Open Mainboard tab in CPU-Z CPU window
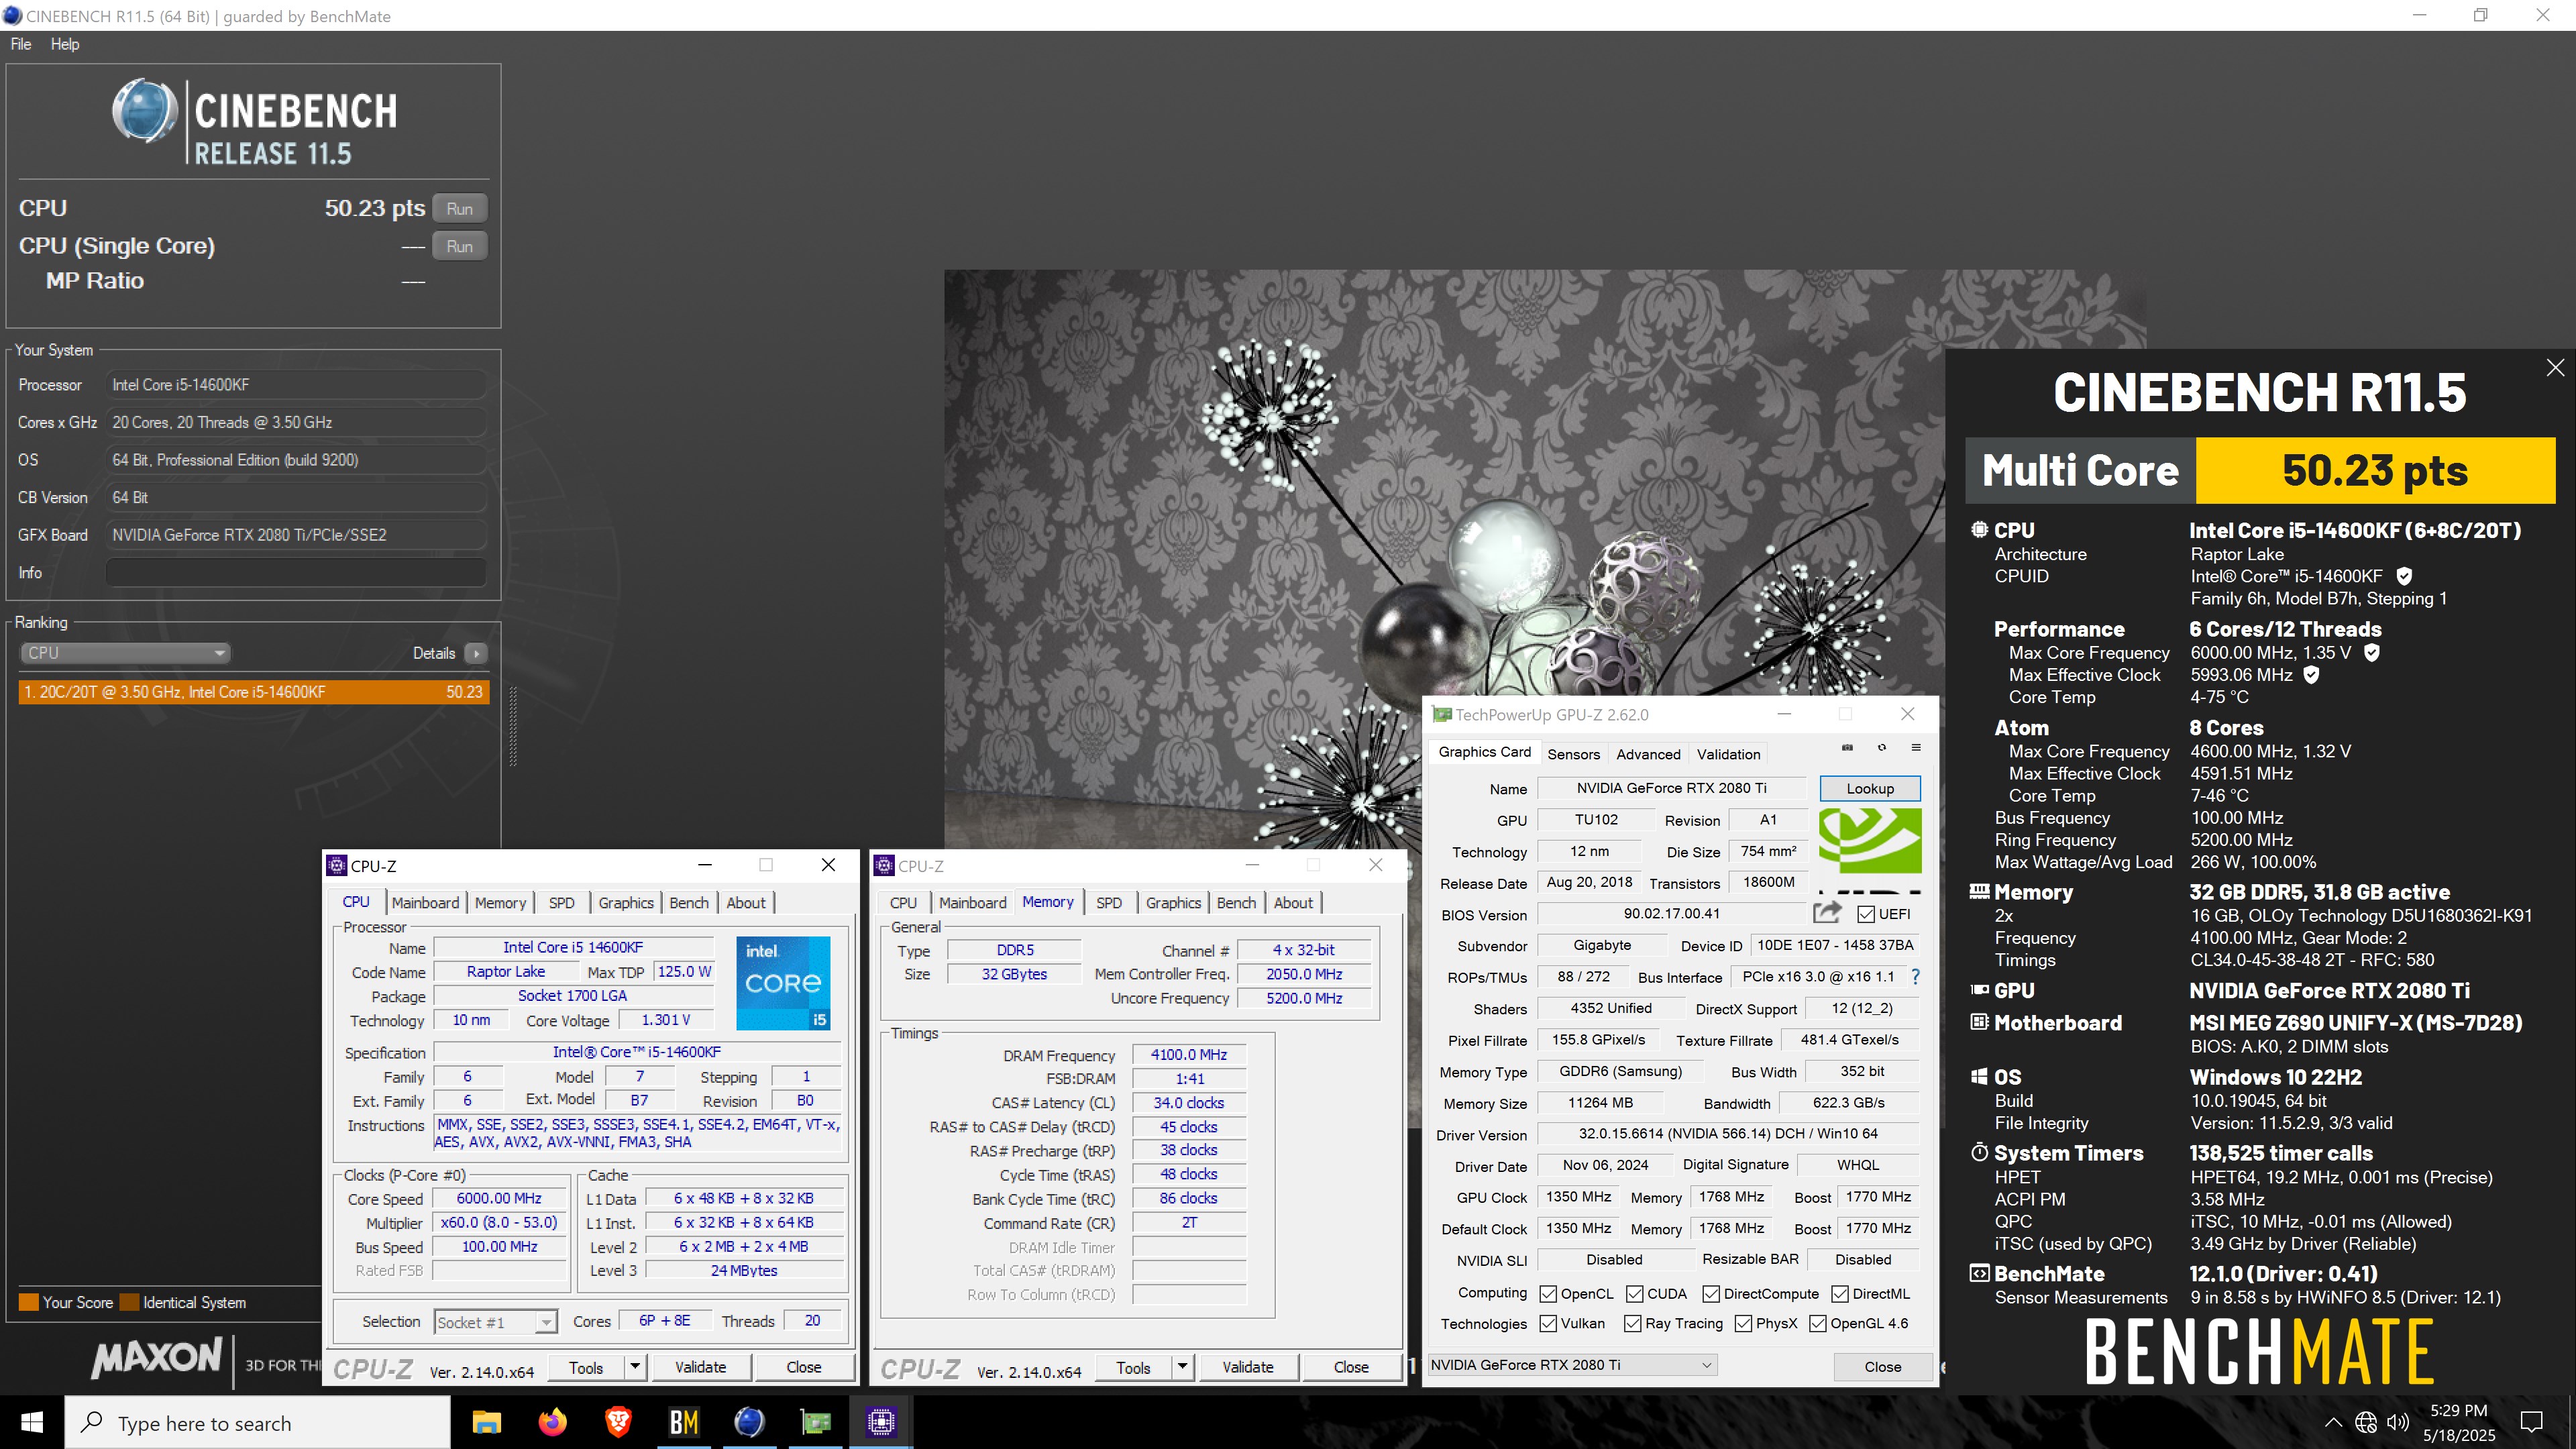Image resolution: width=2576 pixels, height=1449 pixels. point(425,902)
